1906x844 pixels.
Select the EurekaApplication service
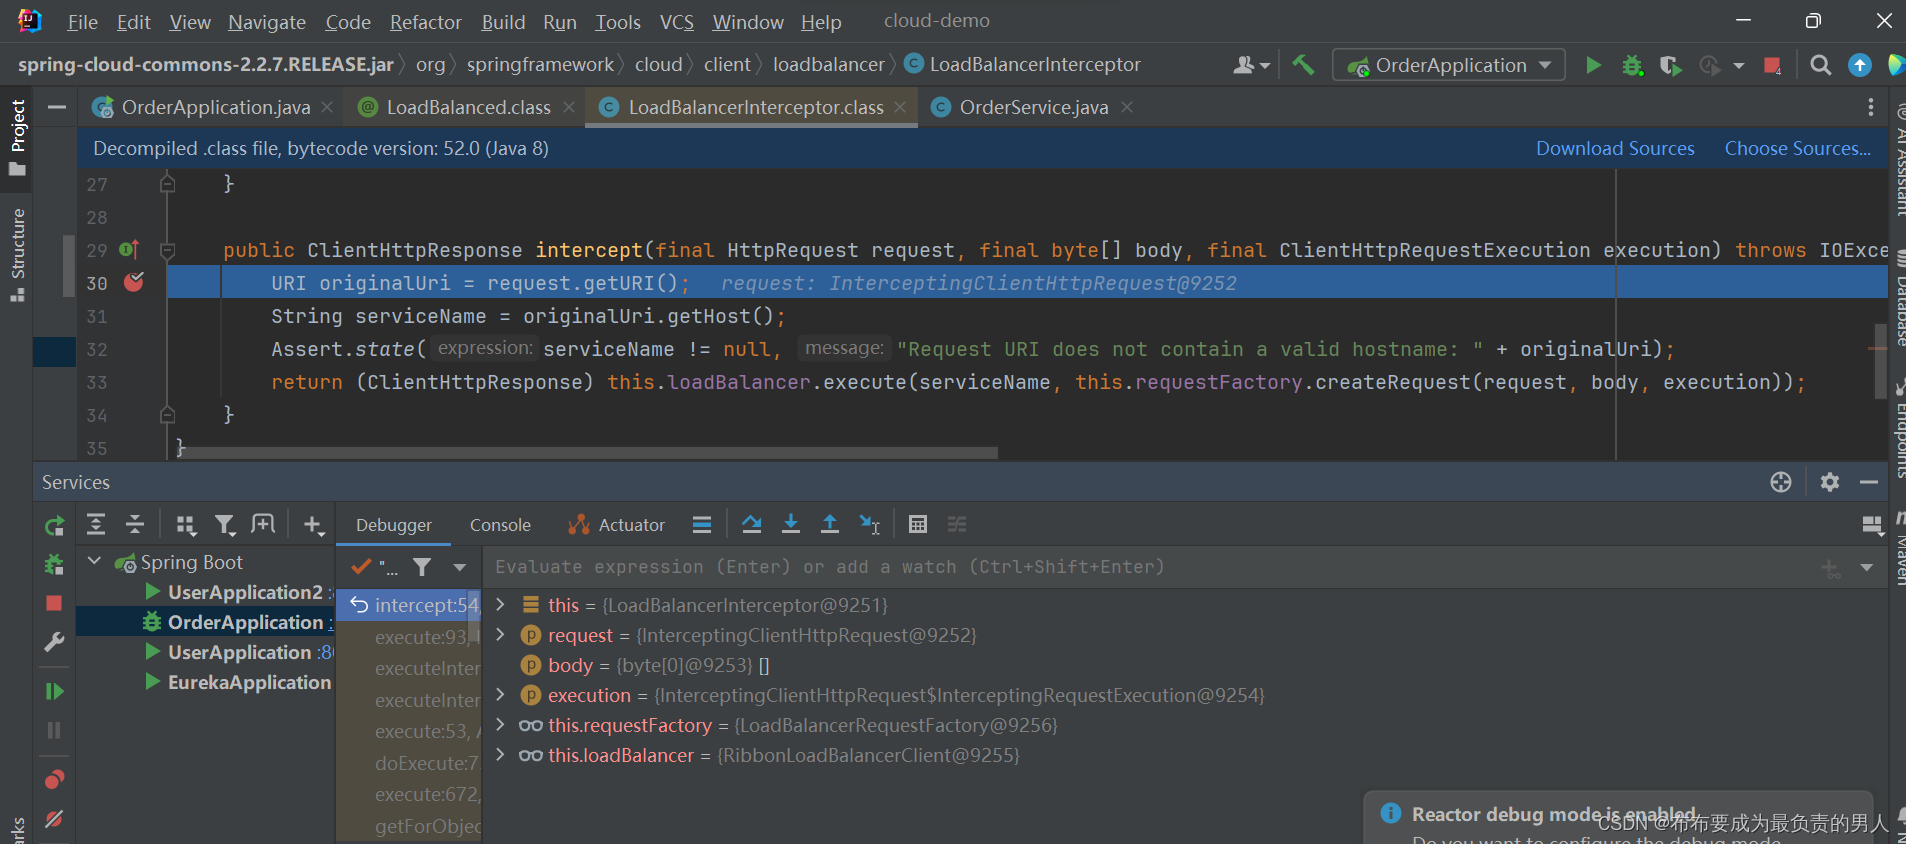(249, 682)
